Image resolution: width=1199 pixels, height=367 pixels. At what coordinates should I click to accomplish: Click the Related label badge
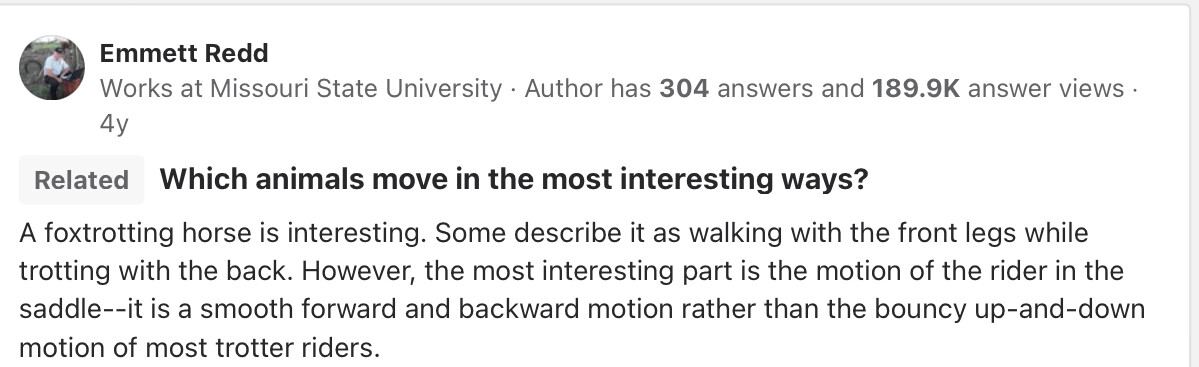point(82,180)
